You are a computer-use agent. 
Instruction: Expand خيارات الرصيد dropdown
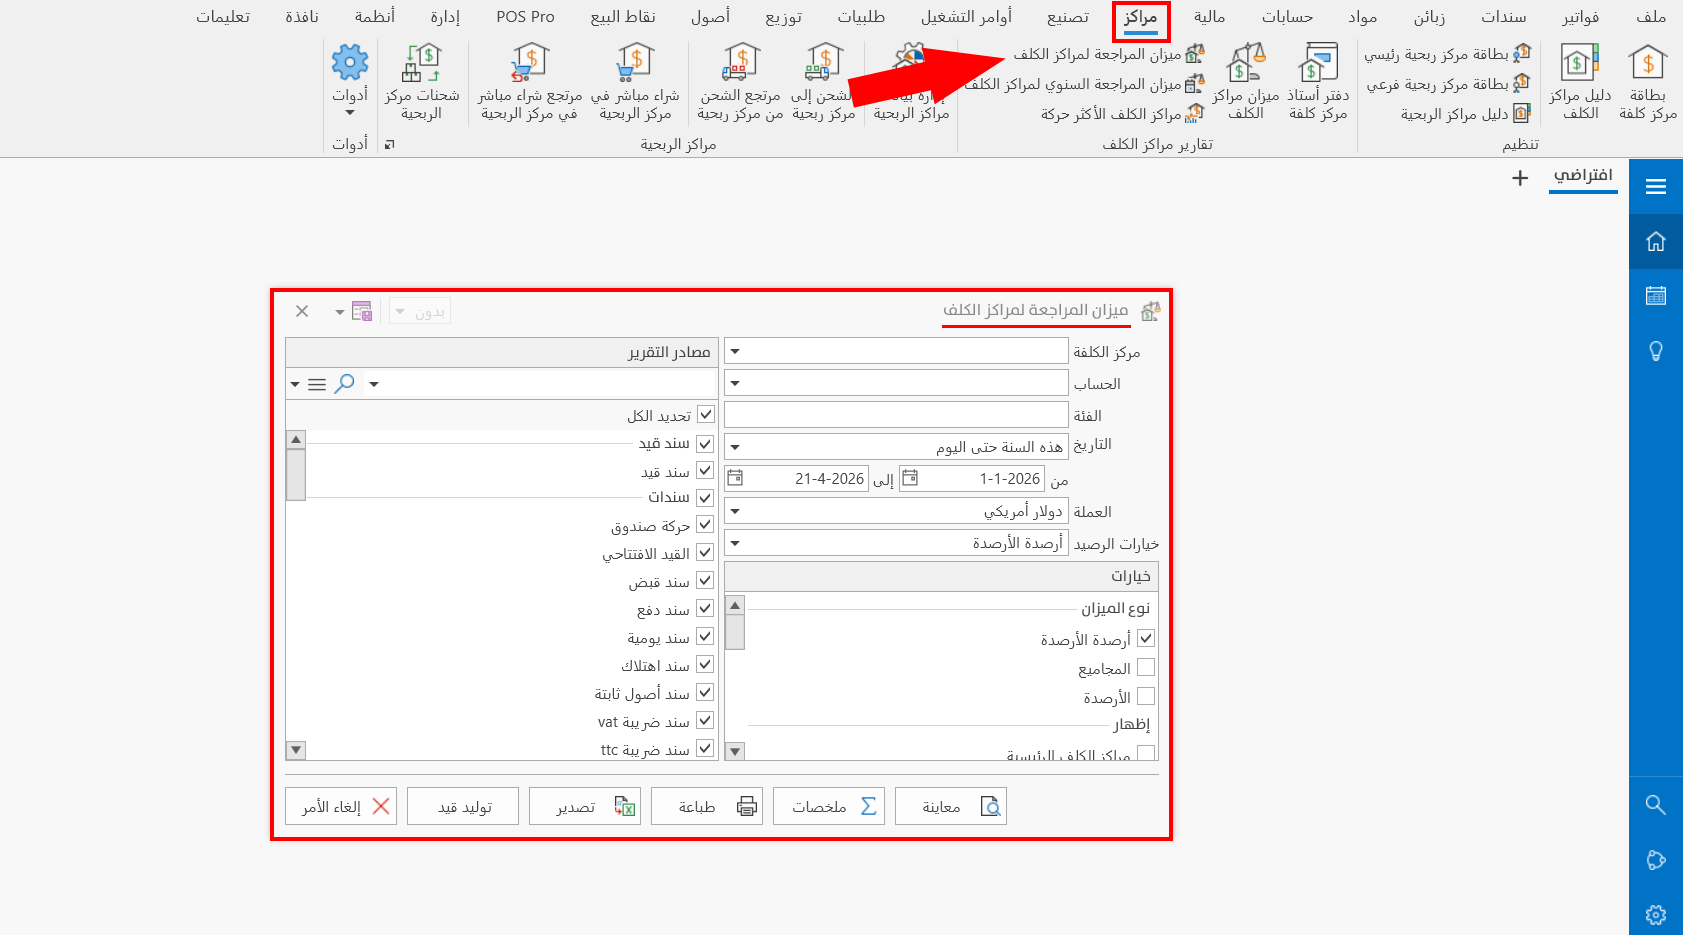pos(735,543)
